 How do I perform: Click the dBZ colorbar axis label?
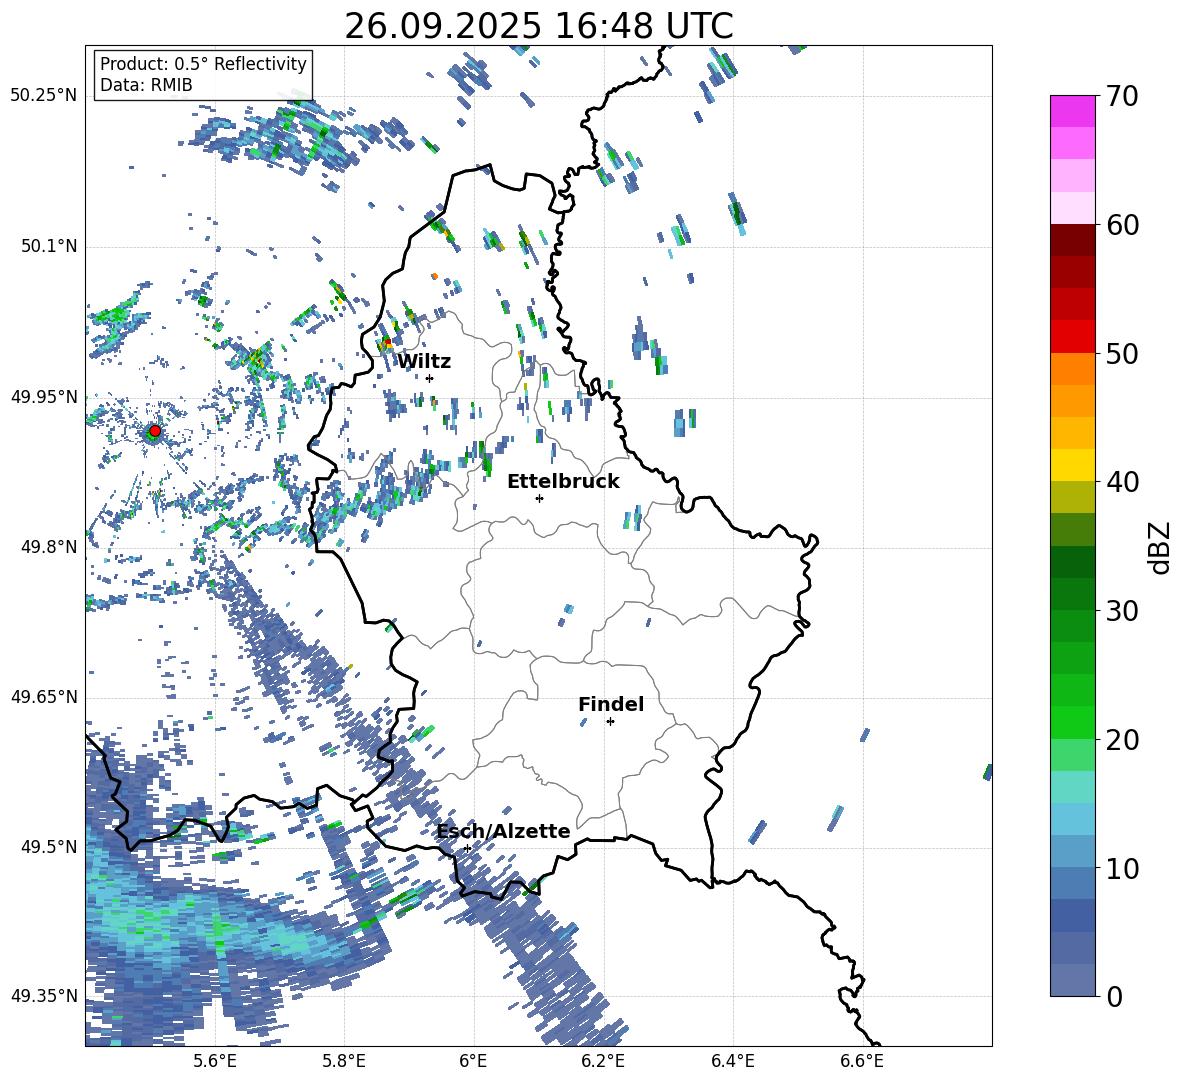[1161, 547]
